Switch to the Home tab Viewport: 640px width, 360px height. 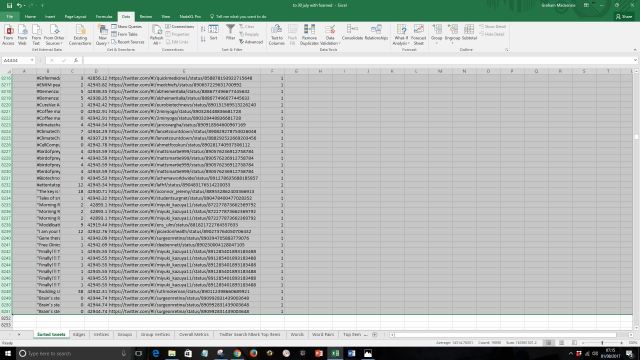tap(30, 17)
